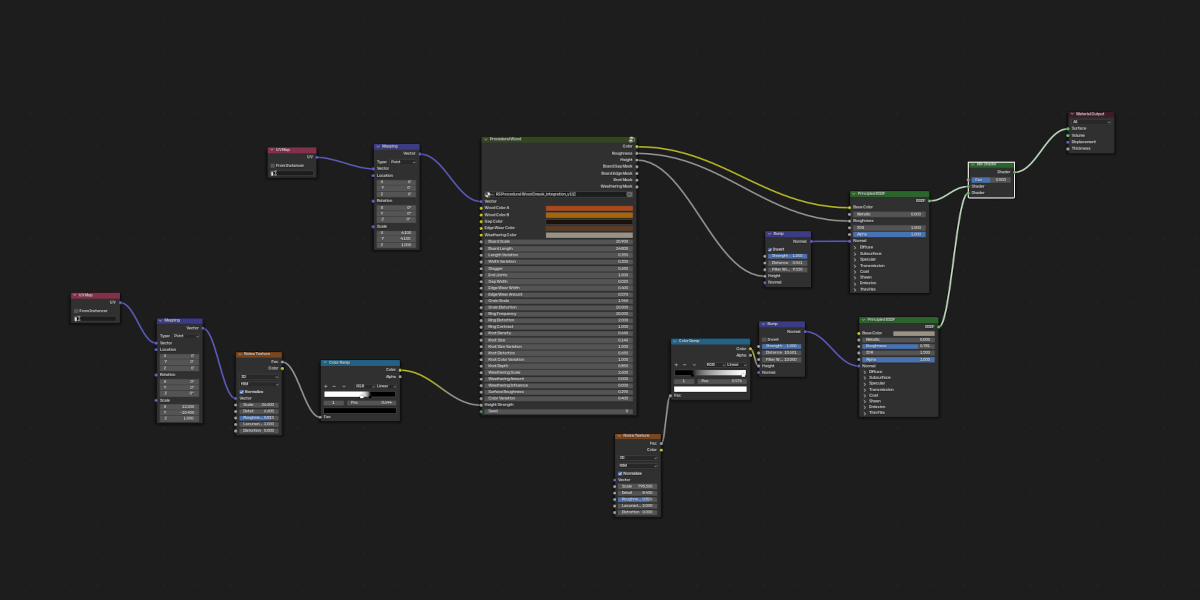Screen dimensions: 1200x600
Task: Pick the Wood Color A swatch
Action: [x=589, y=208]
